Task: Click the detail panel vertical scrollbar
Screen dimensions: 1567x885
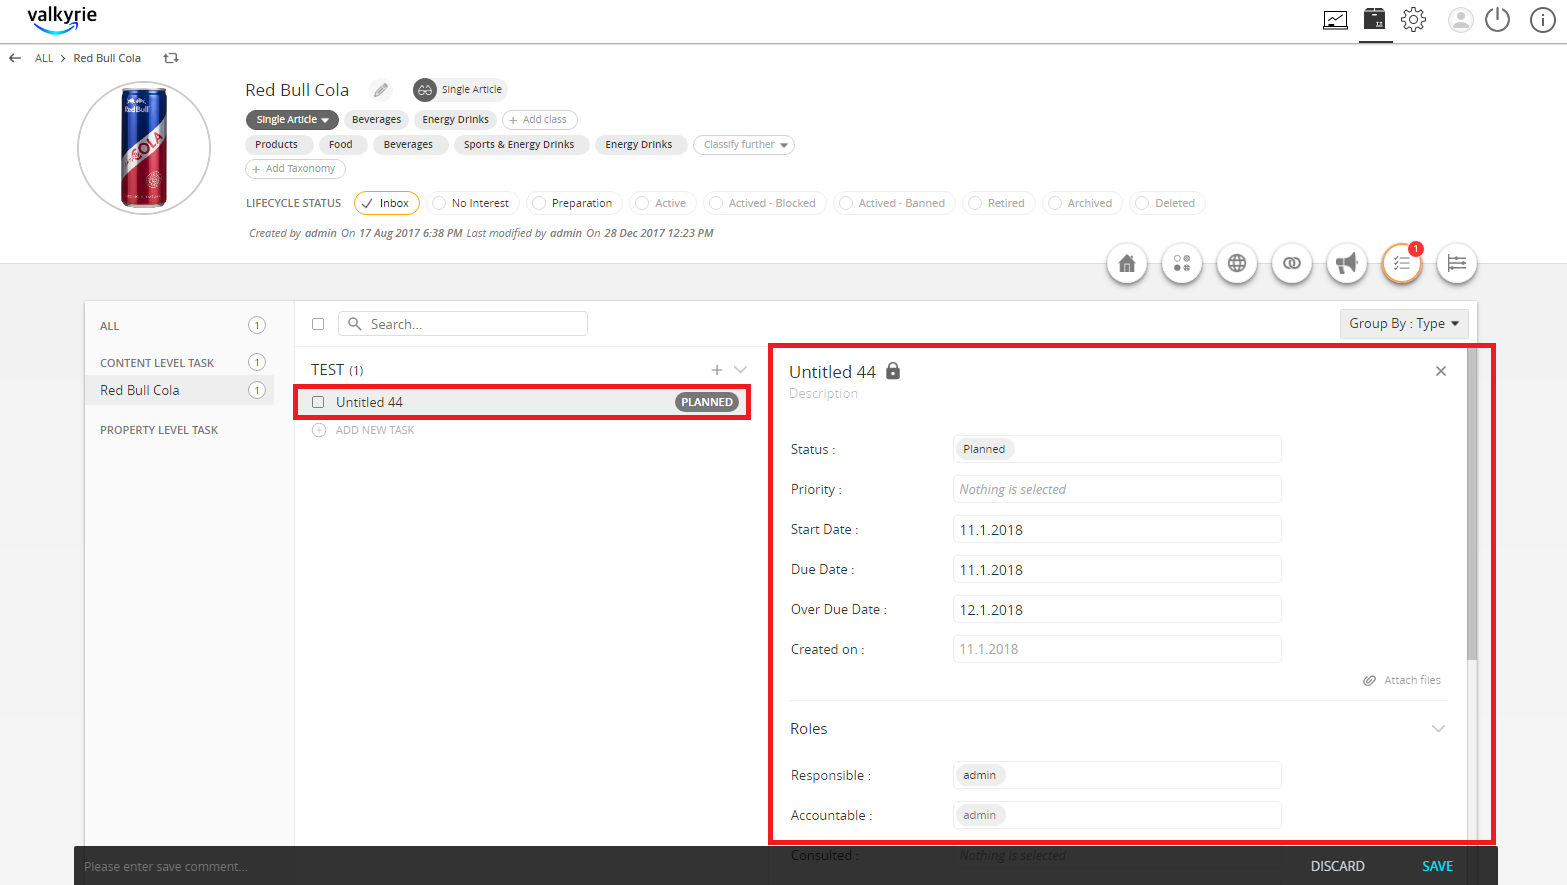Action: [x=1472, y=503]
